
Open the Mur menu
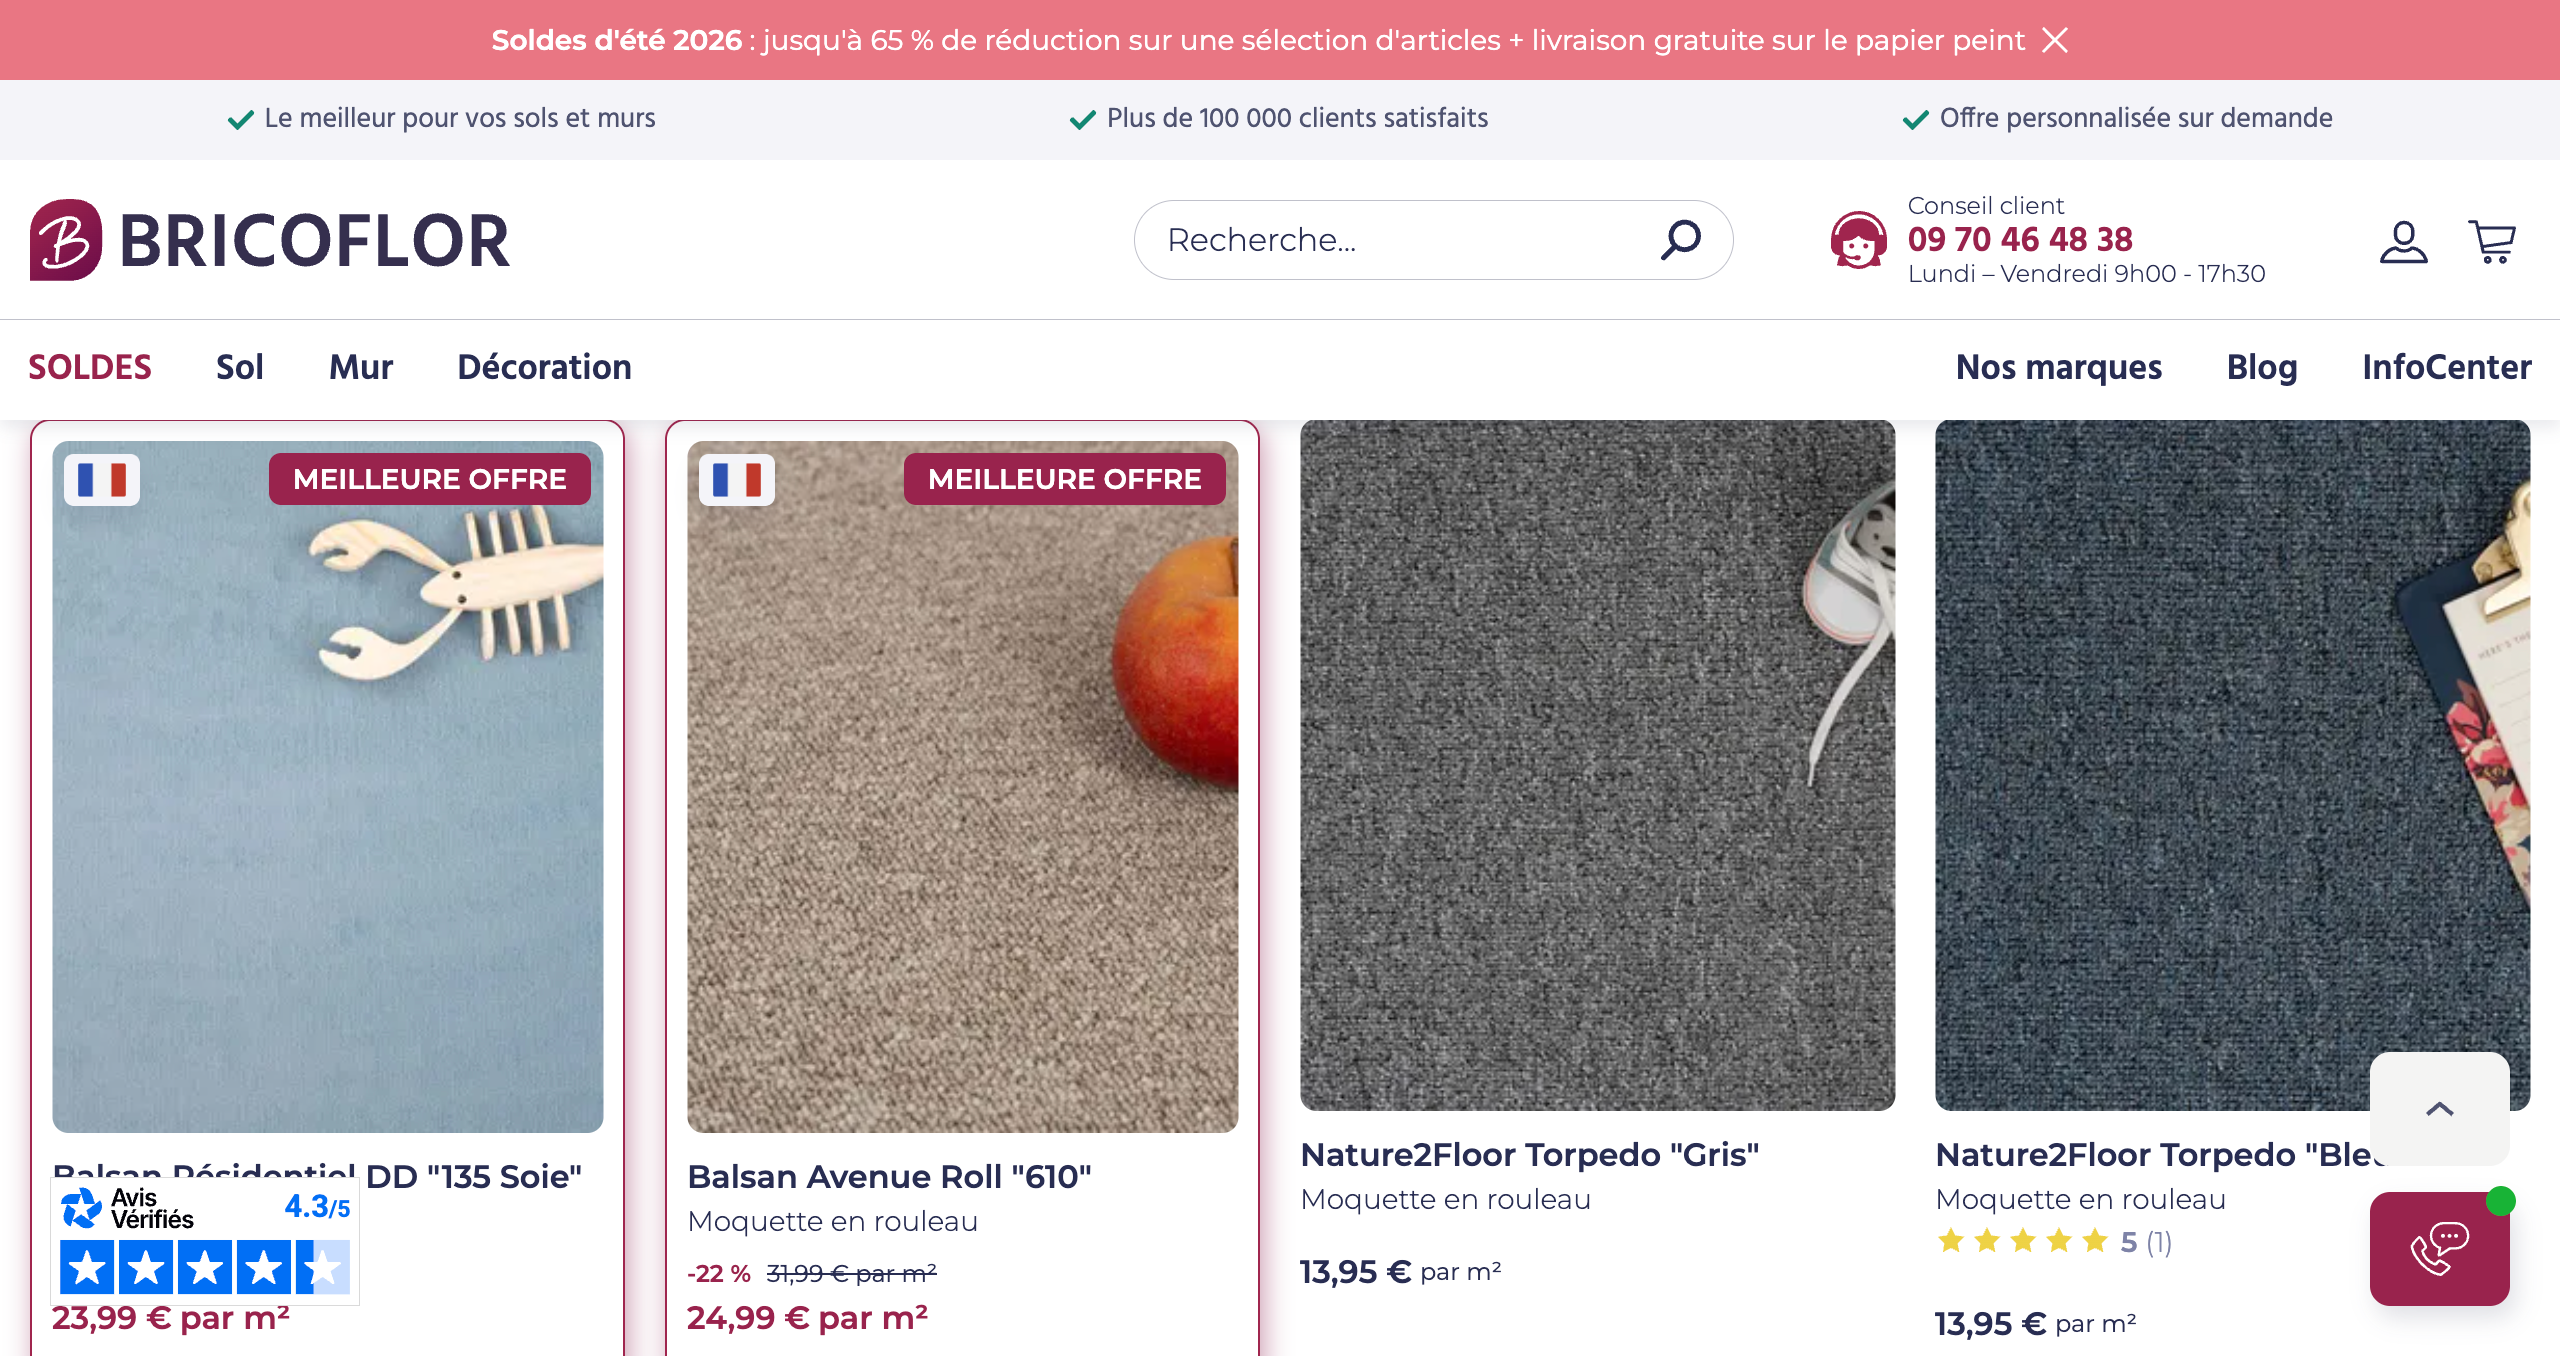point(361,367)
